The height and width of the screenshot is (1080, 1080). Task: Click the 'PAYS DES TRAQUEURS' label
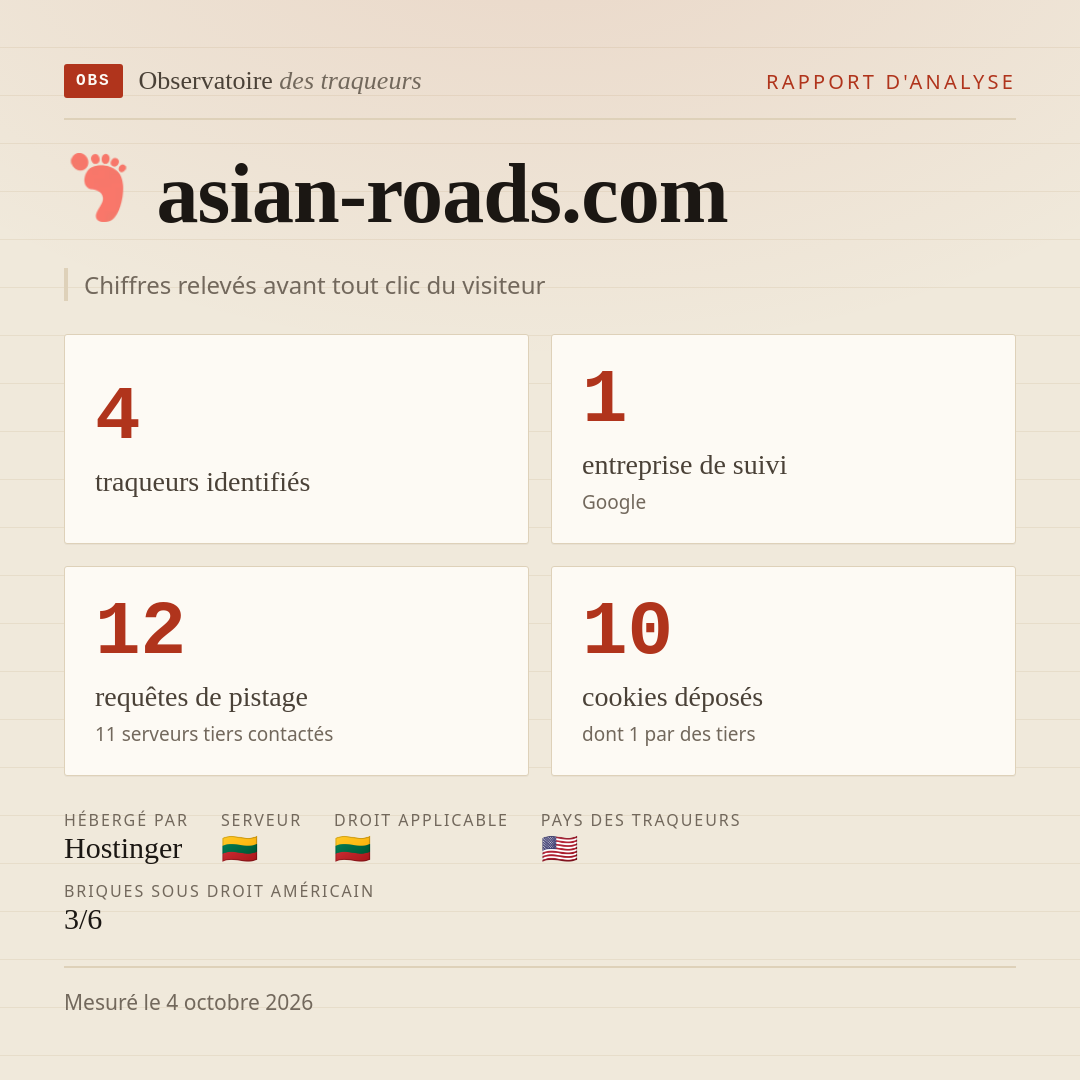tap(641, 820)
